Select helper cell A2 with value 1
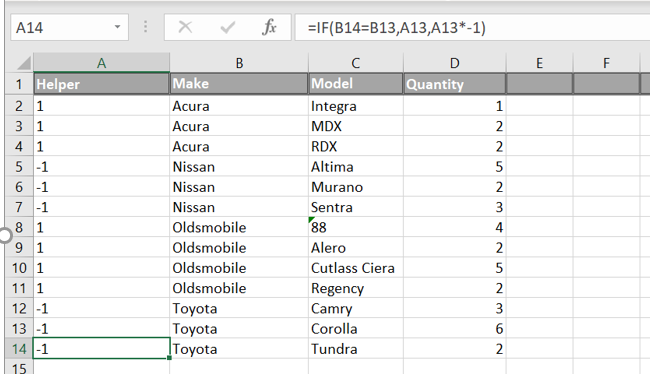The height and width of the screenshot is (374, 650). (x=102, y=106)
